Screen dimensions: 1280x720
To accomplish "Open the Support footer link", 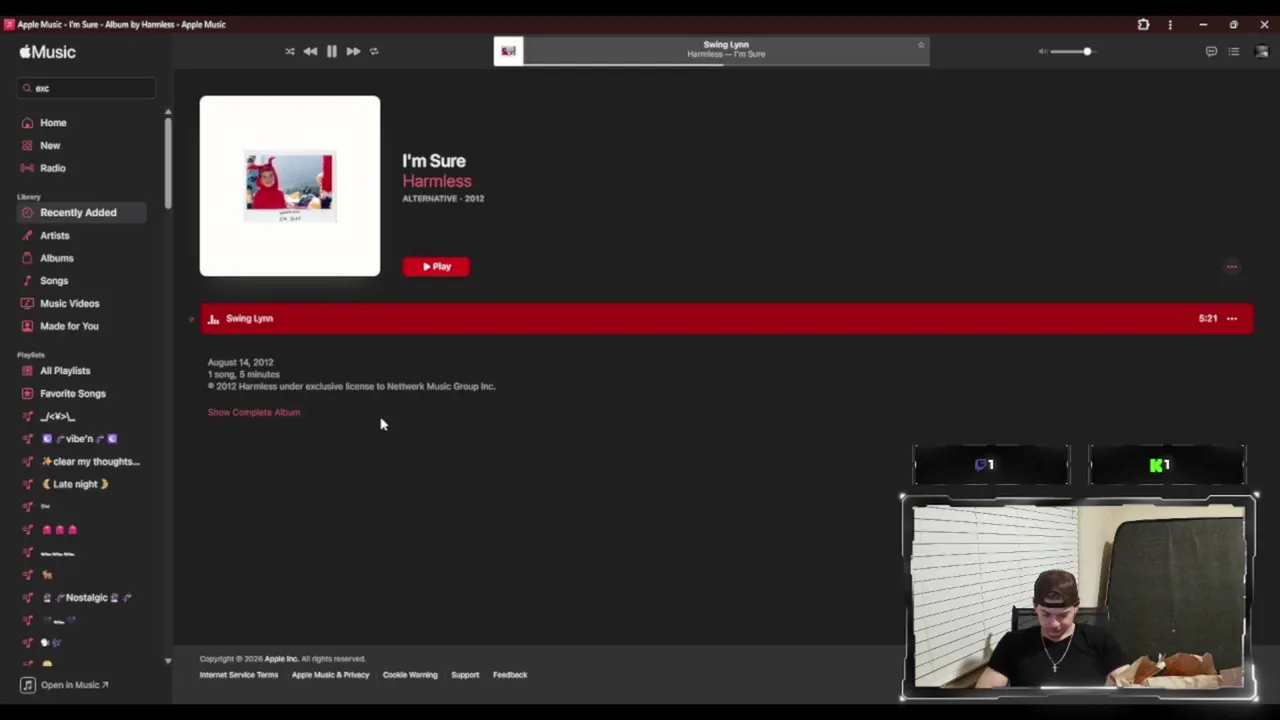I will [x=465, y=675].
